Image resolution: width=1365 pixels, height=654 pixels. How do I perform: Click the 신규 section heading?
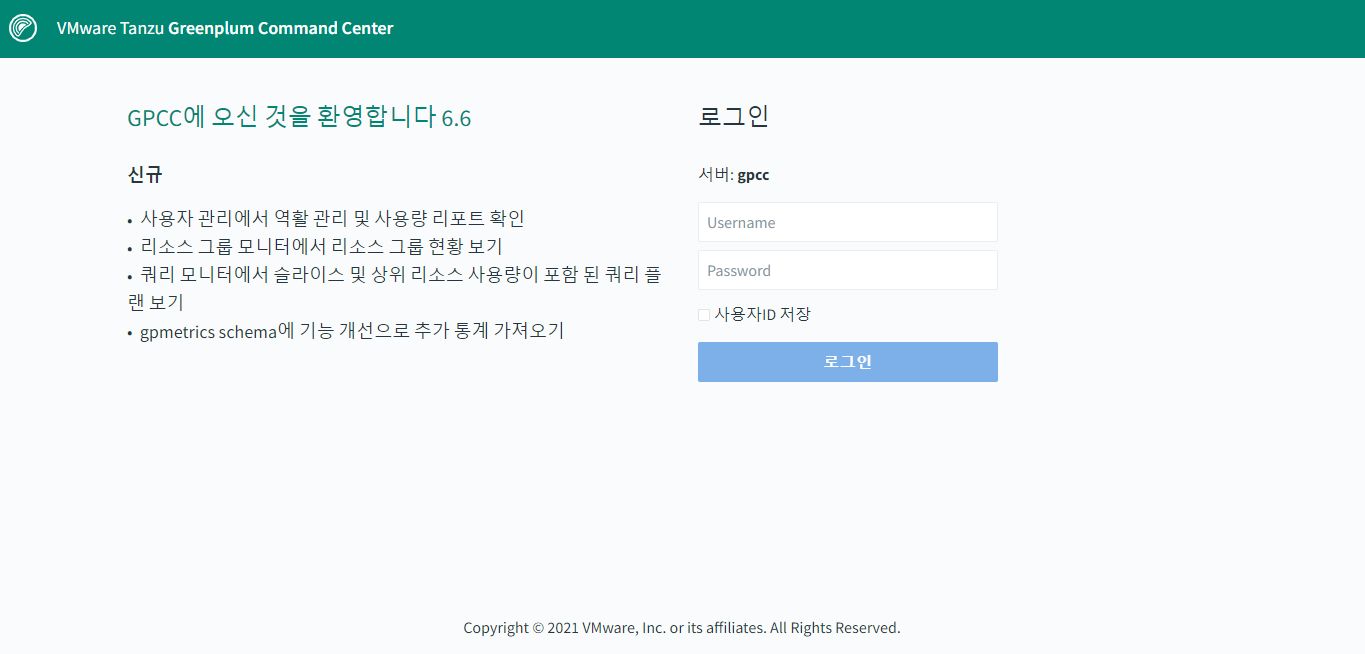pyautogui.click(x=145, y=174)
